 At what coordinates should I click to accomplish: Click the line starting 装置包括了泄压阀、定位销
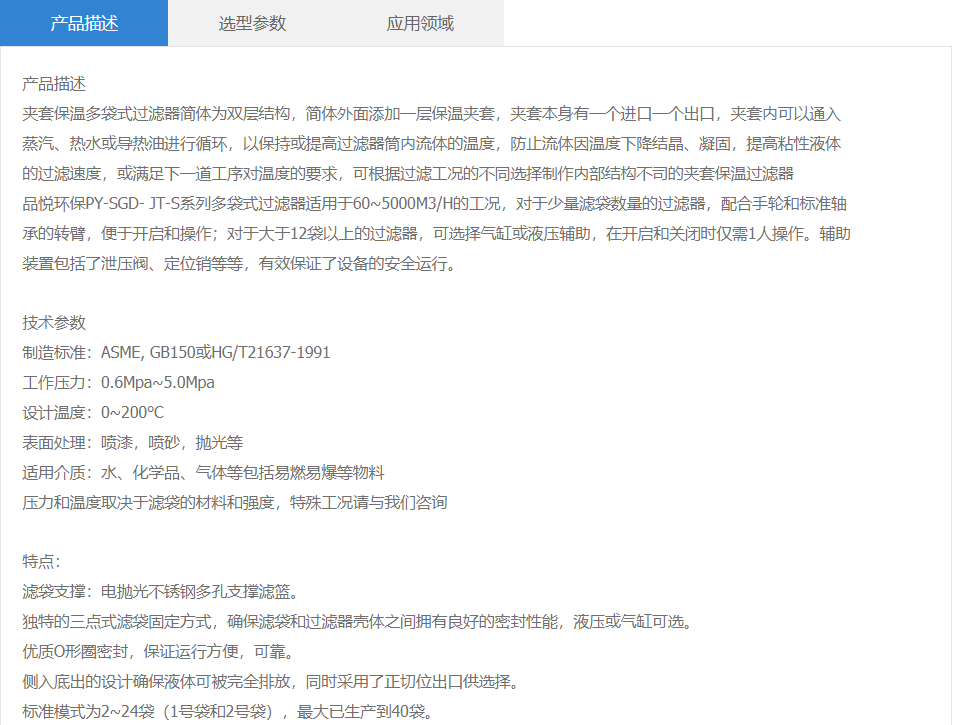[x=239, y=263]
